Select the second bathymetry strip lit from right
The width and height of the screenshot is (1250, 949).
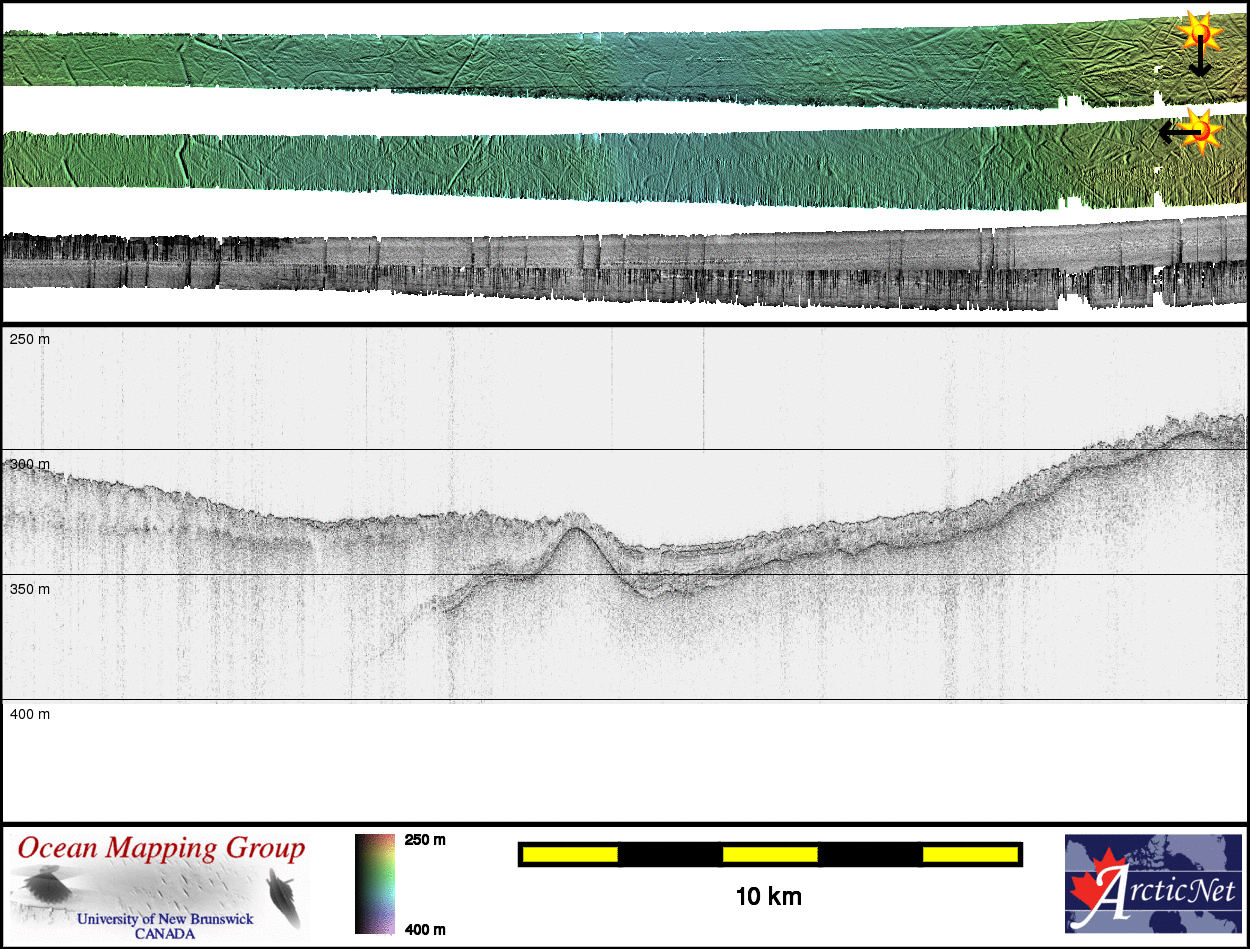tap(600, 165)
